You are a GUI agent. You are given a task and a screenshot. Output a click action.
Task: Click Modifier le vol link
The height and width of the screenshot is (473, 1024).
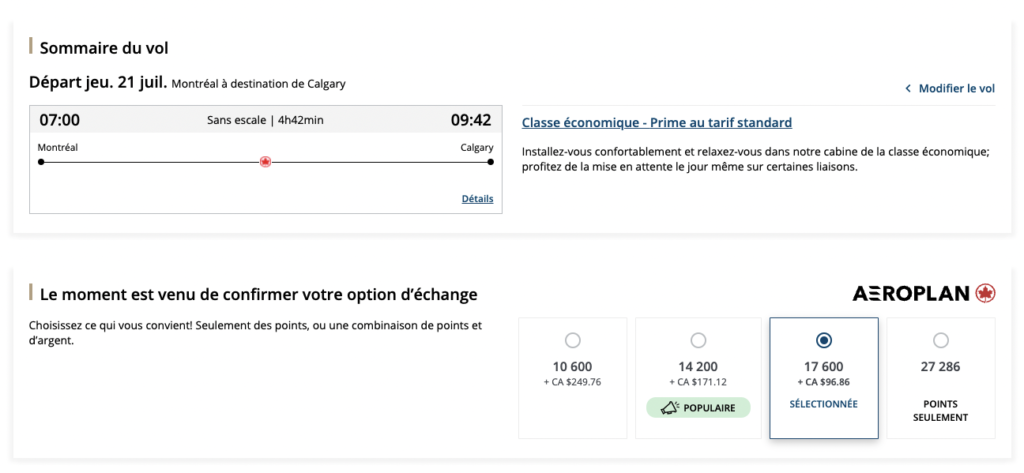coord(956,89)
